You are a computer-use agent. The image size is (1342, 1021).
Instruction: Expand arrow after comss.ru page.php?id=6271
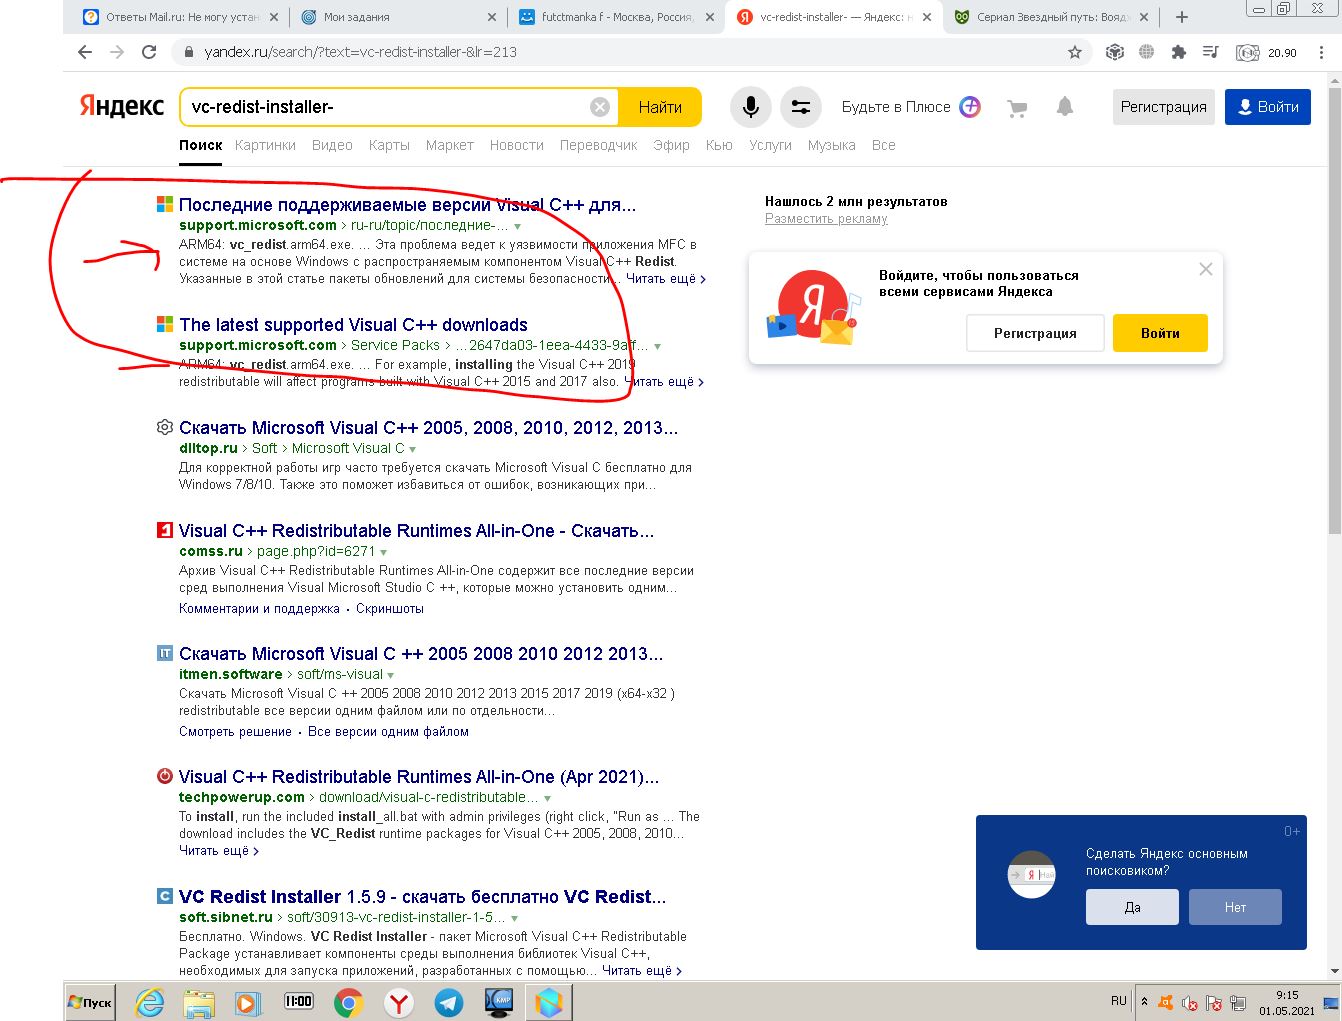click(384, 552)
